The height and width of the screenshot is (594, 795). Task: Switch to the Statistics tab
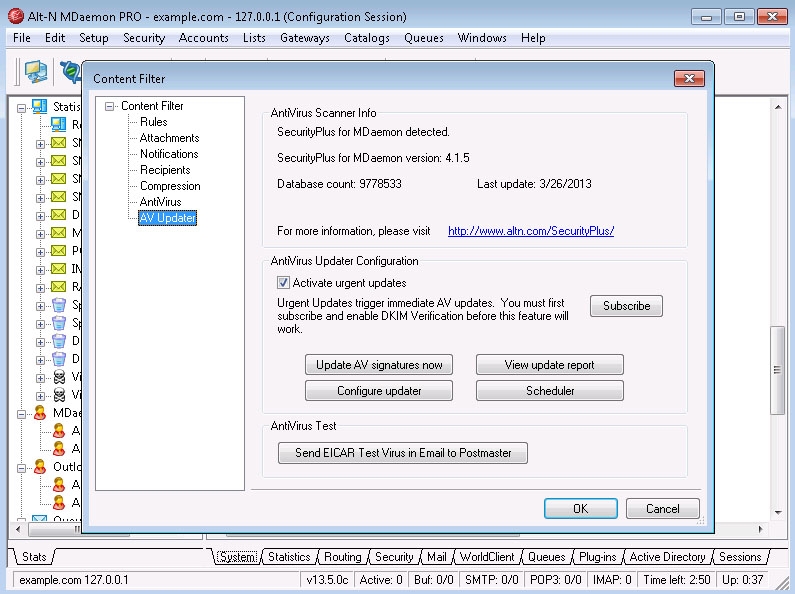289,557
